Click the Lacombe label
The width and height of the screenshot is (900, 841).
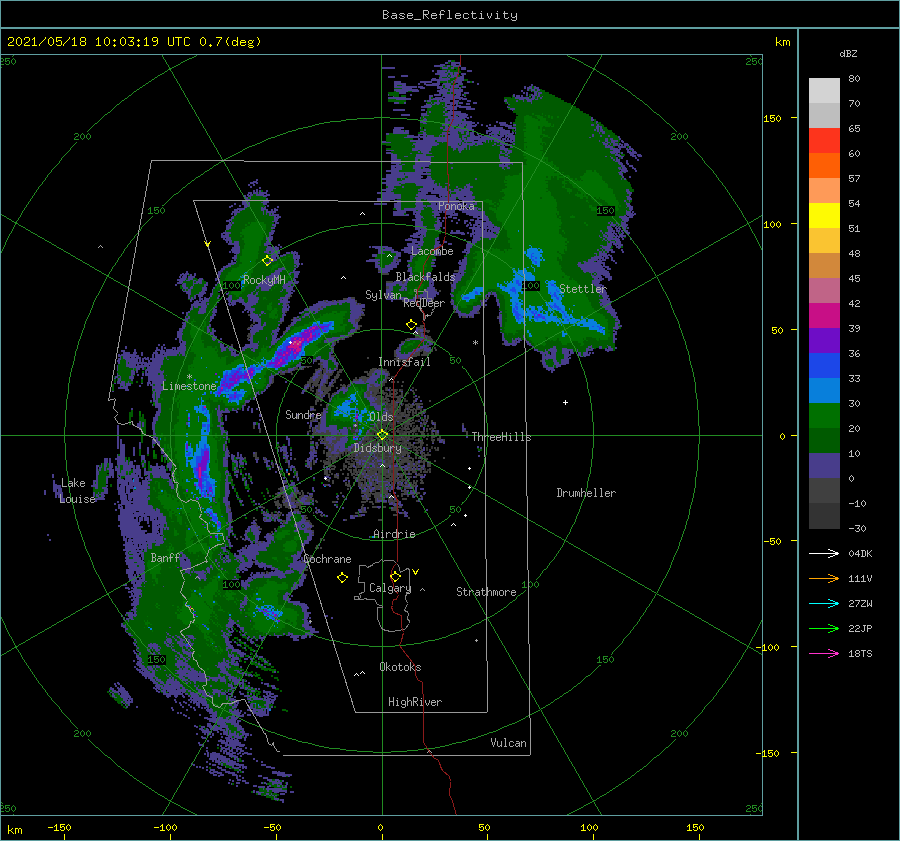(432, 251)
